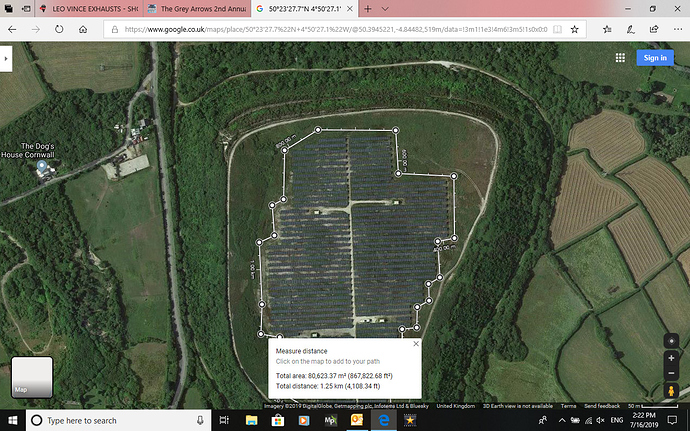Show hidden system tray icons
The image size is (690, 431).
[562, 420]
